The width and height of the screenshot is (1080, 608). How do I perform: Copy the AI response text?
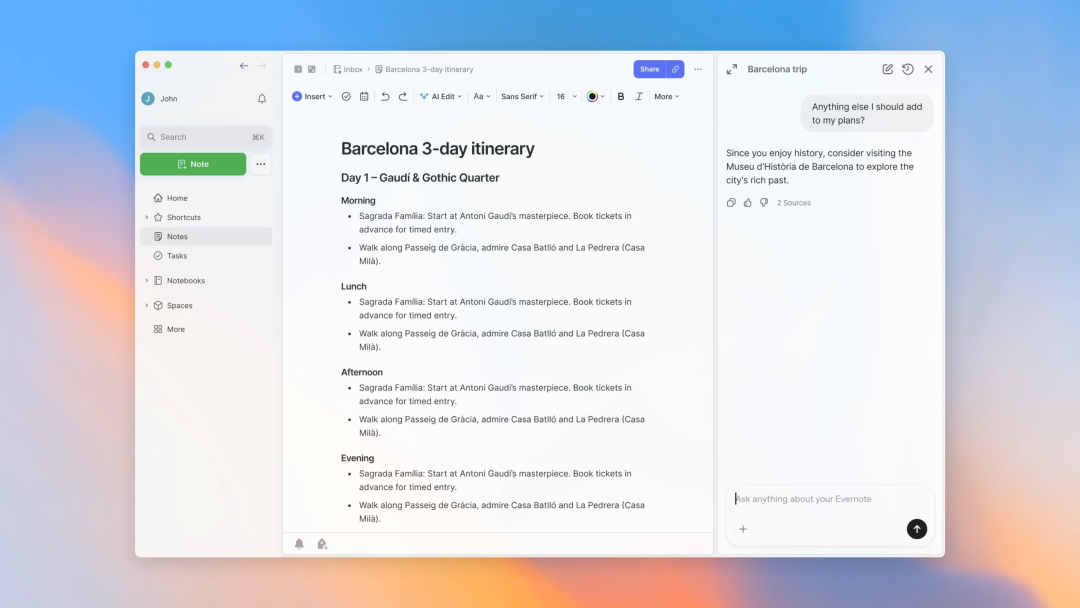point(731,203)
